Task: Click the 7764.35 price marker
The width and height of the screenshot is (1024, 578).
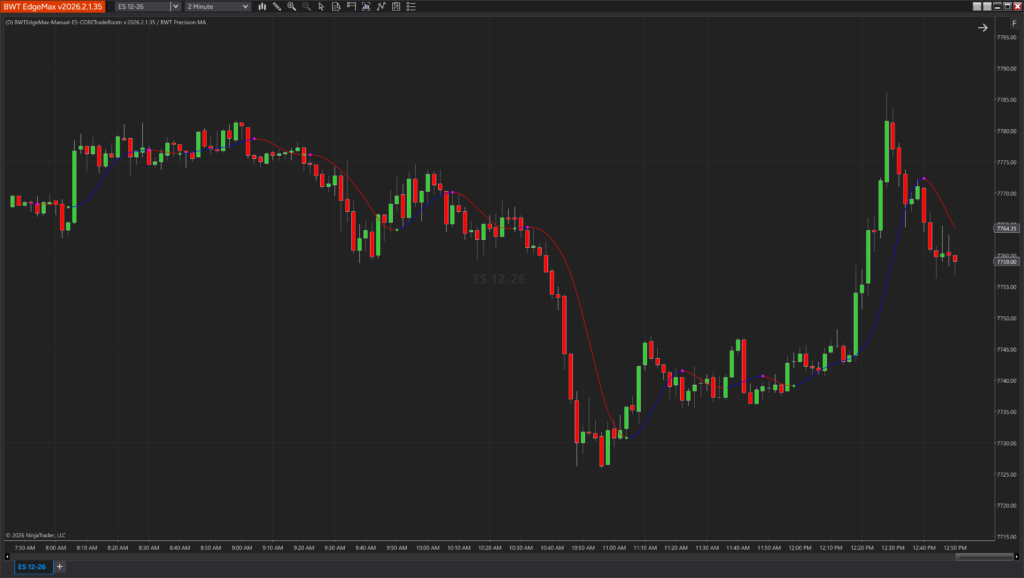Action: click(1006, 229)
